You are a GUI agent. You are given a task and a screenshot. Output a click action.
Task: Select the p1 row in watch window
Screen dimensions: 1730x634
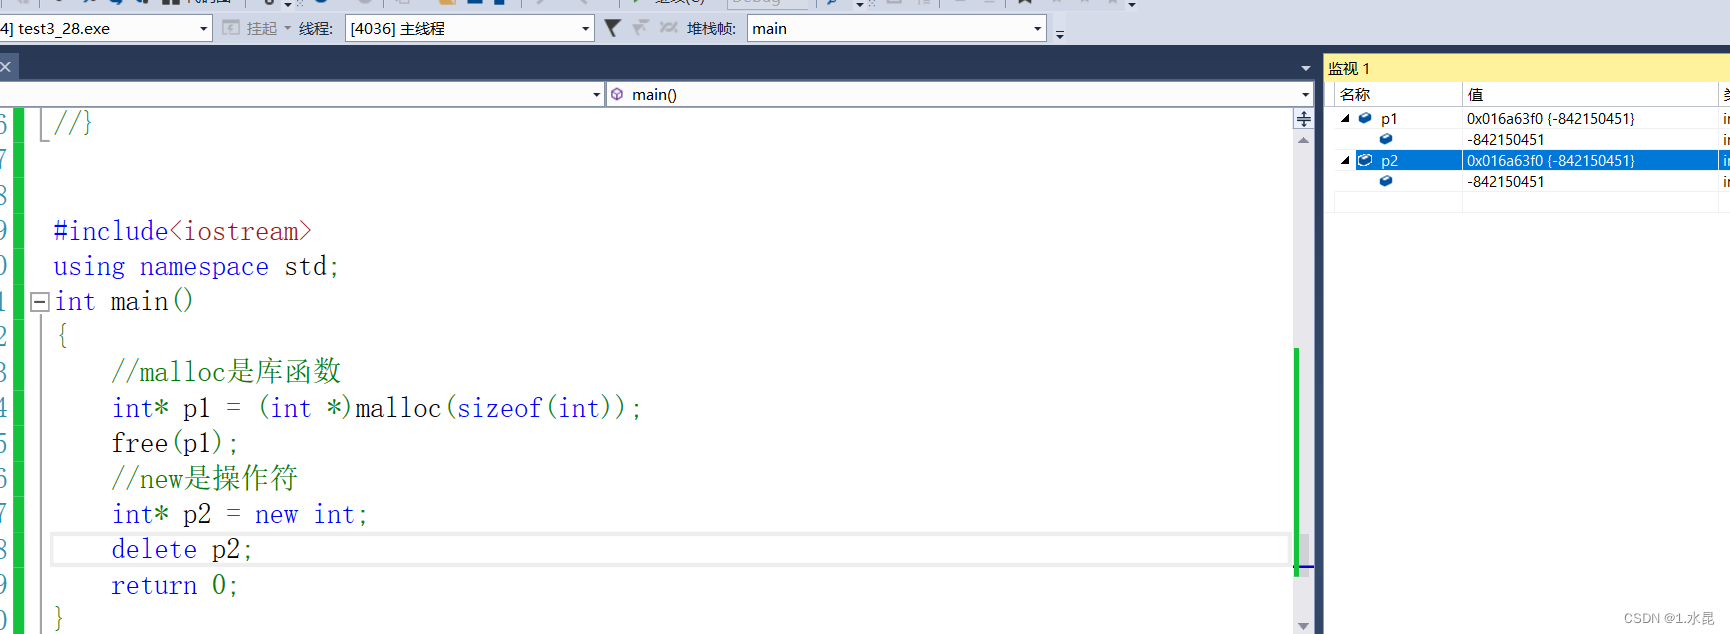coord(1532,118)
